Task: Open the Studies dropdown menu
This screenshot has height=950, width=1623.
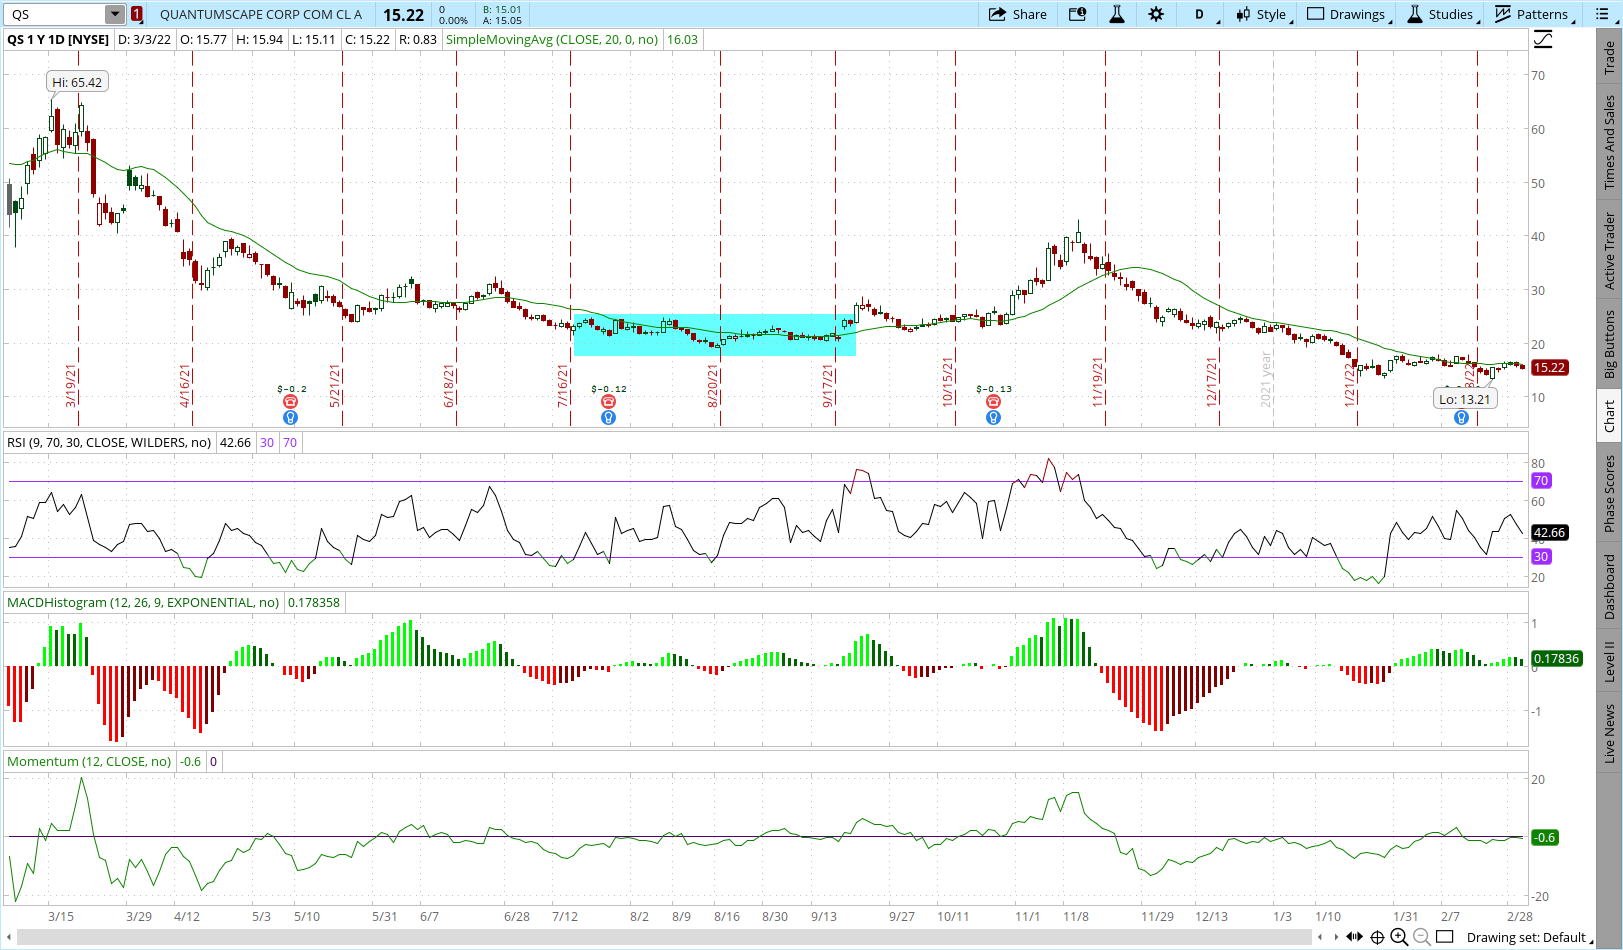Action: [x=1441, y=14]
